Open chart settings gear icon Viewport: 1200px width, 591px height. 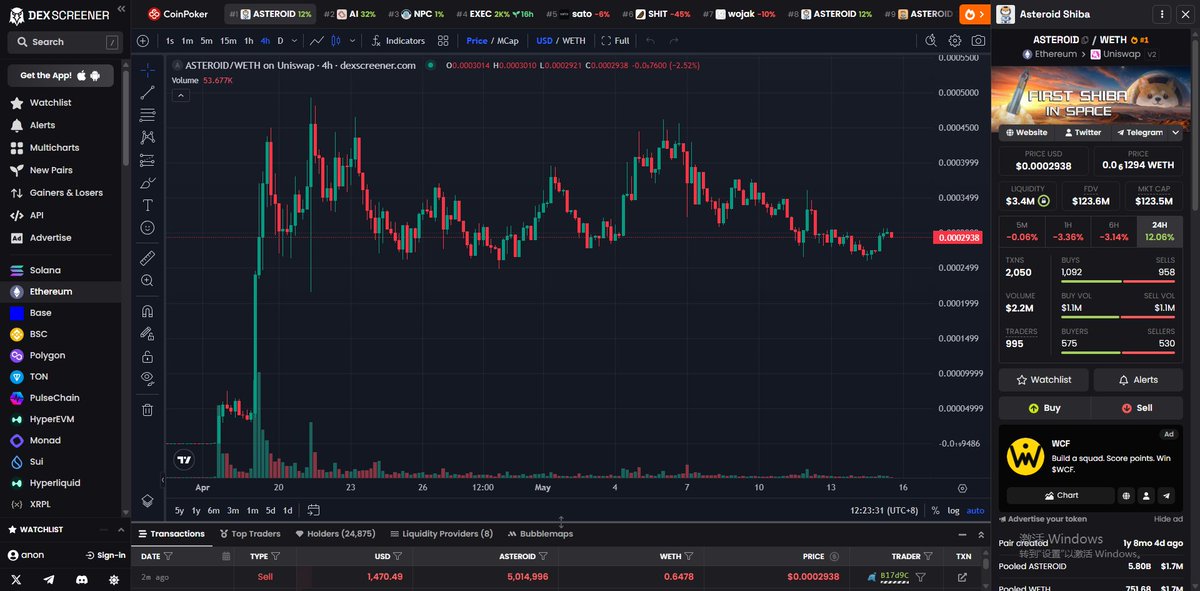click(x=955, y=41)
